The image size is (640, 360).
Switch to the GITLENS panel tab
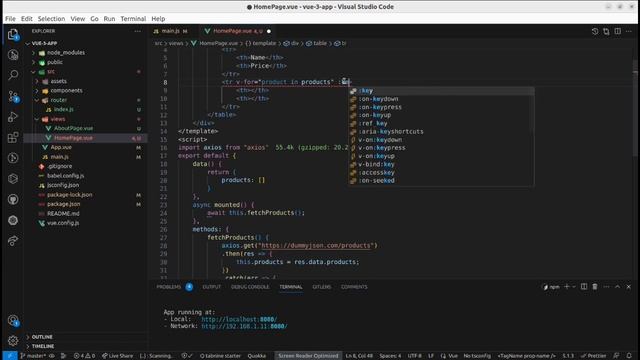(322, 287)
